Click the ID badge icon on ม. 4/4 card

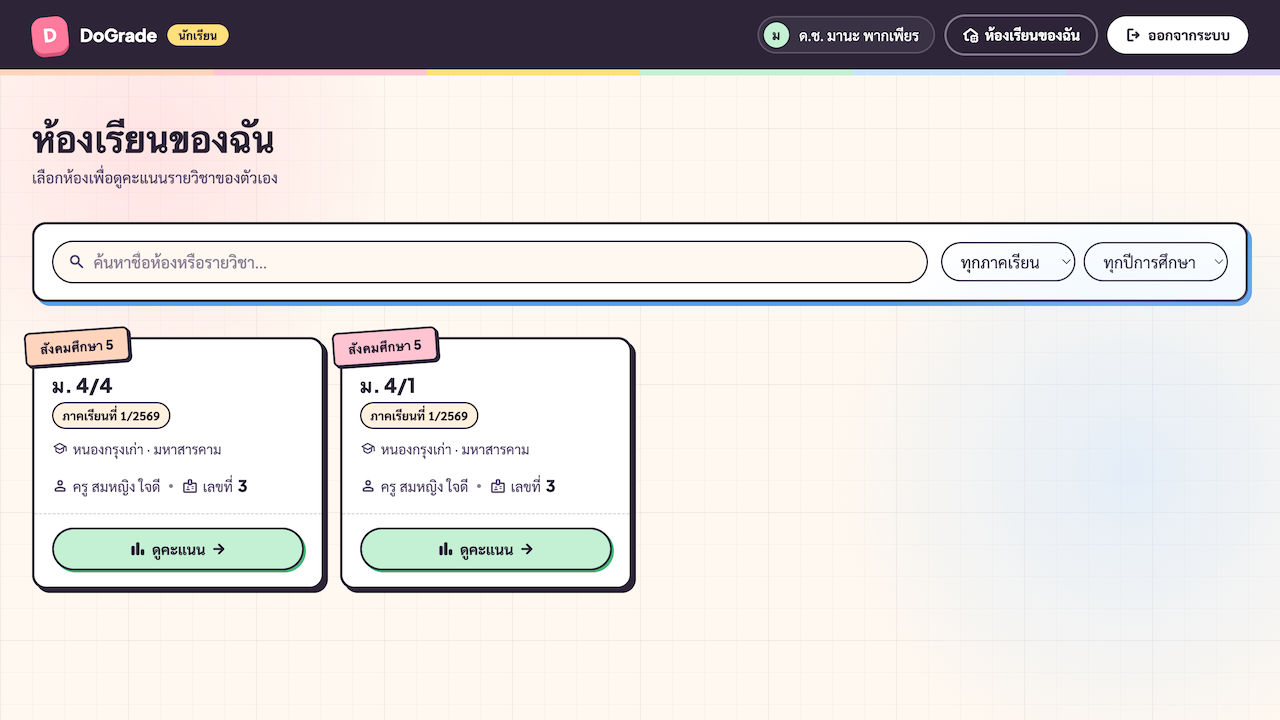click(x=190, y=487)
